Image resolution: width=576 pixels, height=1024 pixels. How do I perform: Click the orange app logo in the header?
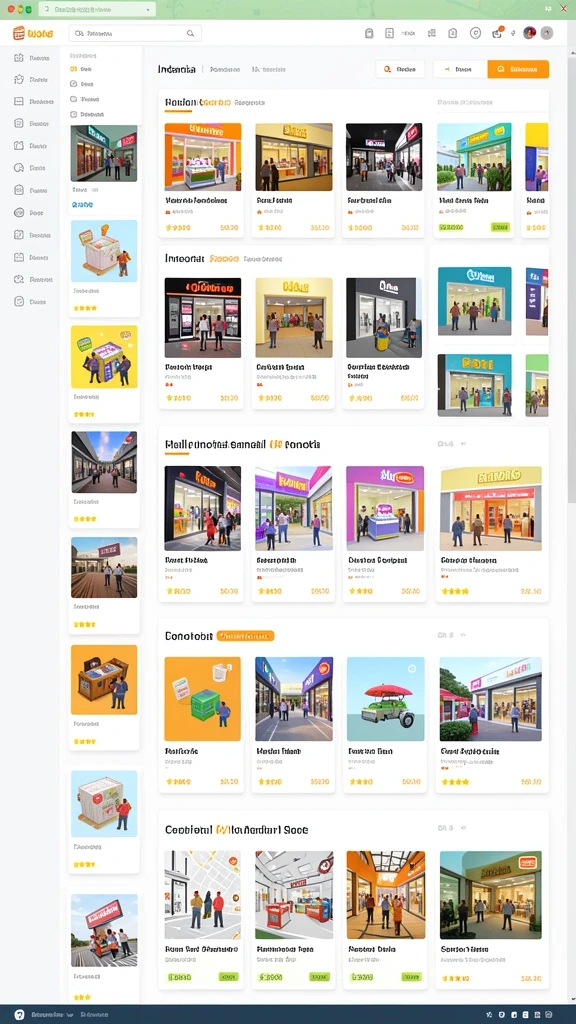click(x=33, y=33)
